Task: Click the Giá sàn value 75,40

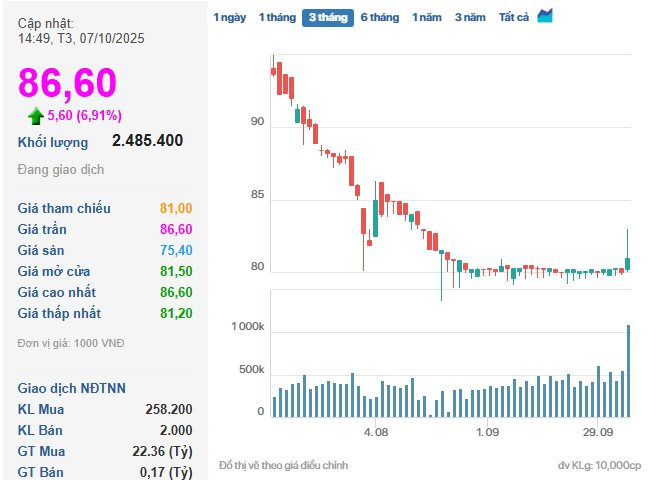Action: (x=175, y=250)
